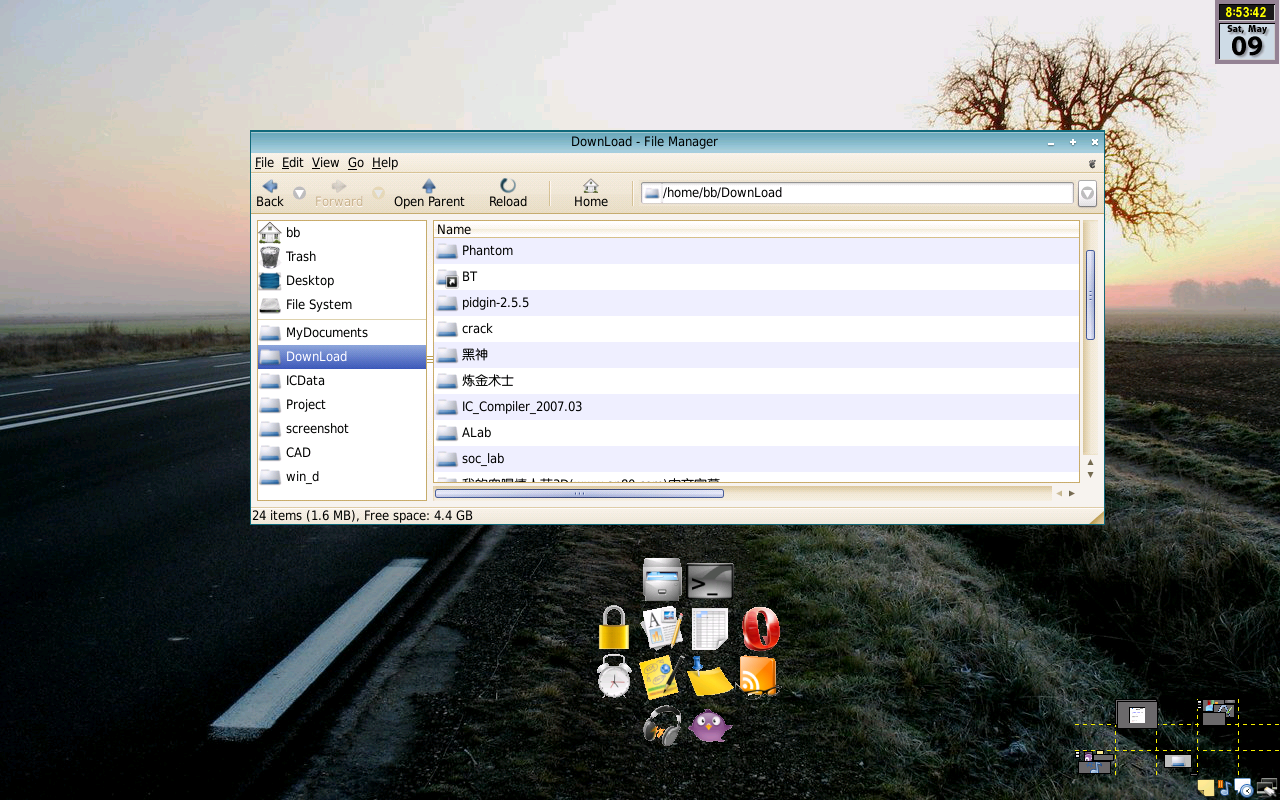Select the Phantom folder
Viewport: 1280px width, 800px height.
(756, 251)
